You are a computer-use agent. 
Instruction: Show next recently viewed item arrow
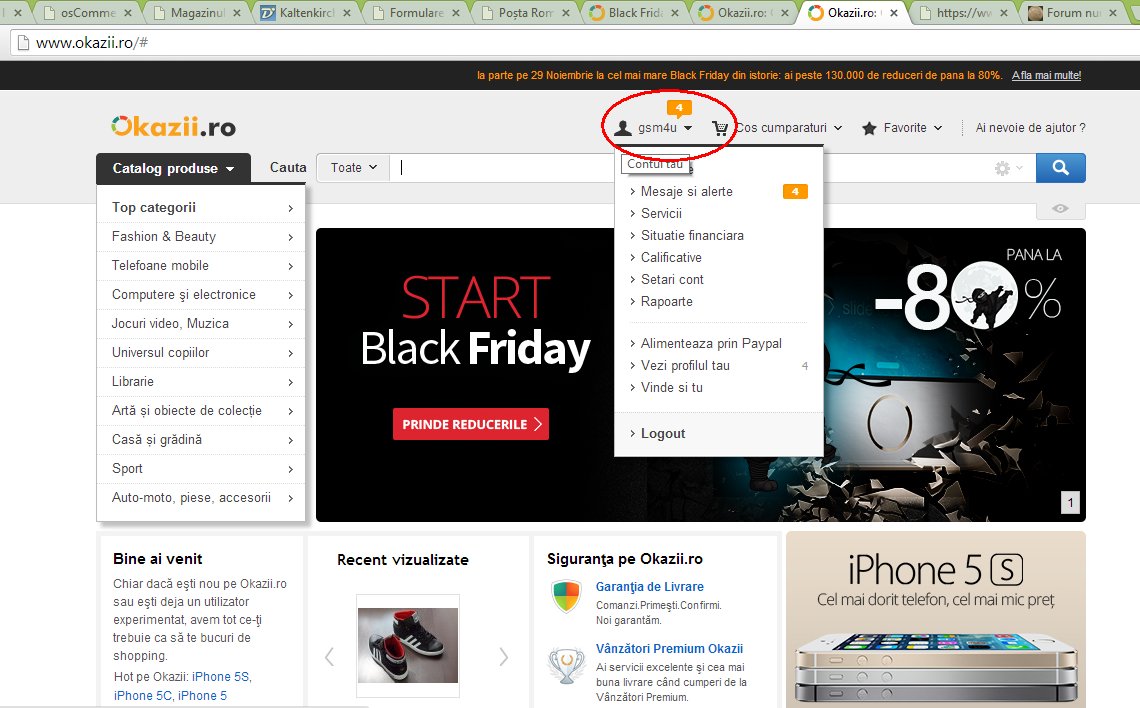[503, 656]
